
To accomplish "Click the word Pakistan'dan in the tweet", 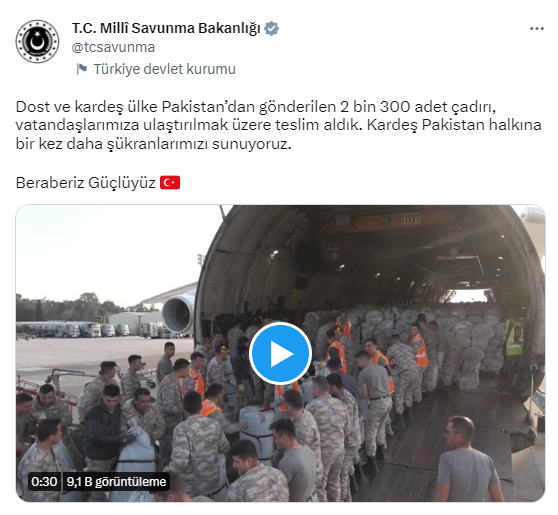I will pos(208,107).
